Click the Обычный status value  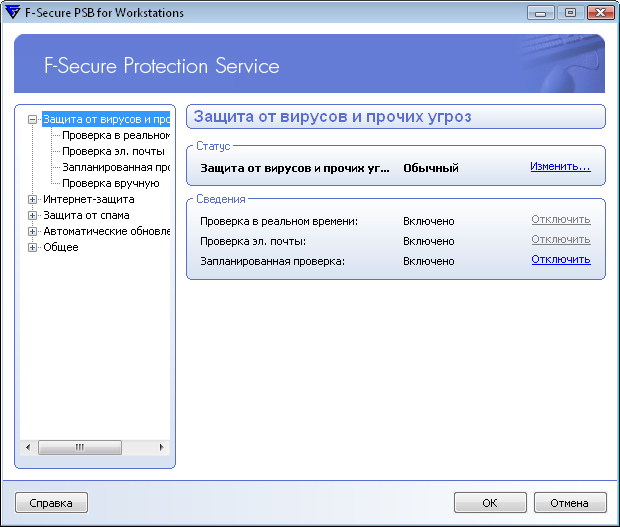[x=431, y=168]
